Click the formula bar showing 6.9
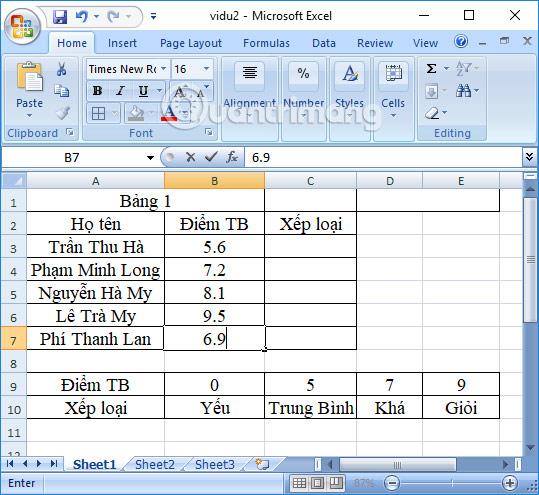The image size is (539, 495). [x=383, y=157]
